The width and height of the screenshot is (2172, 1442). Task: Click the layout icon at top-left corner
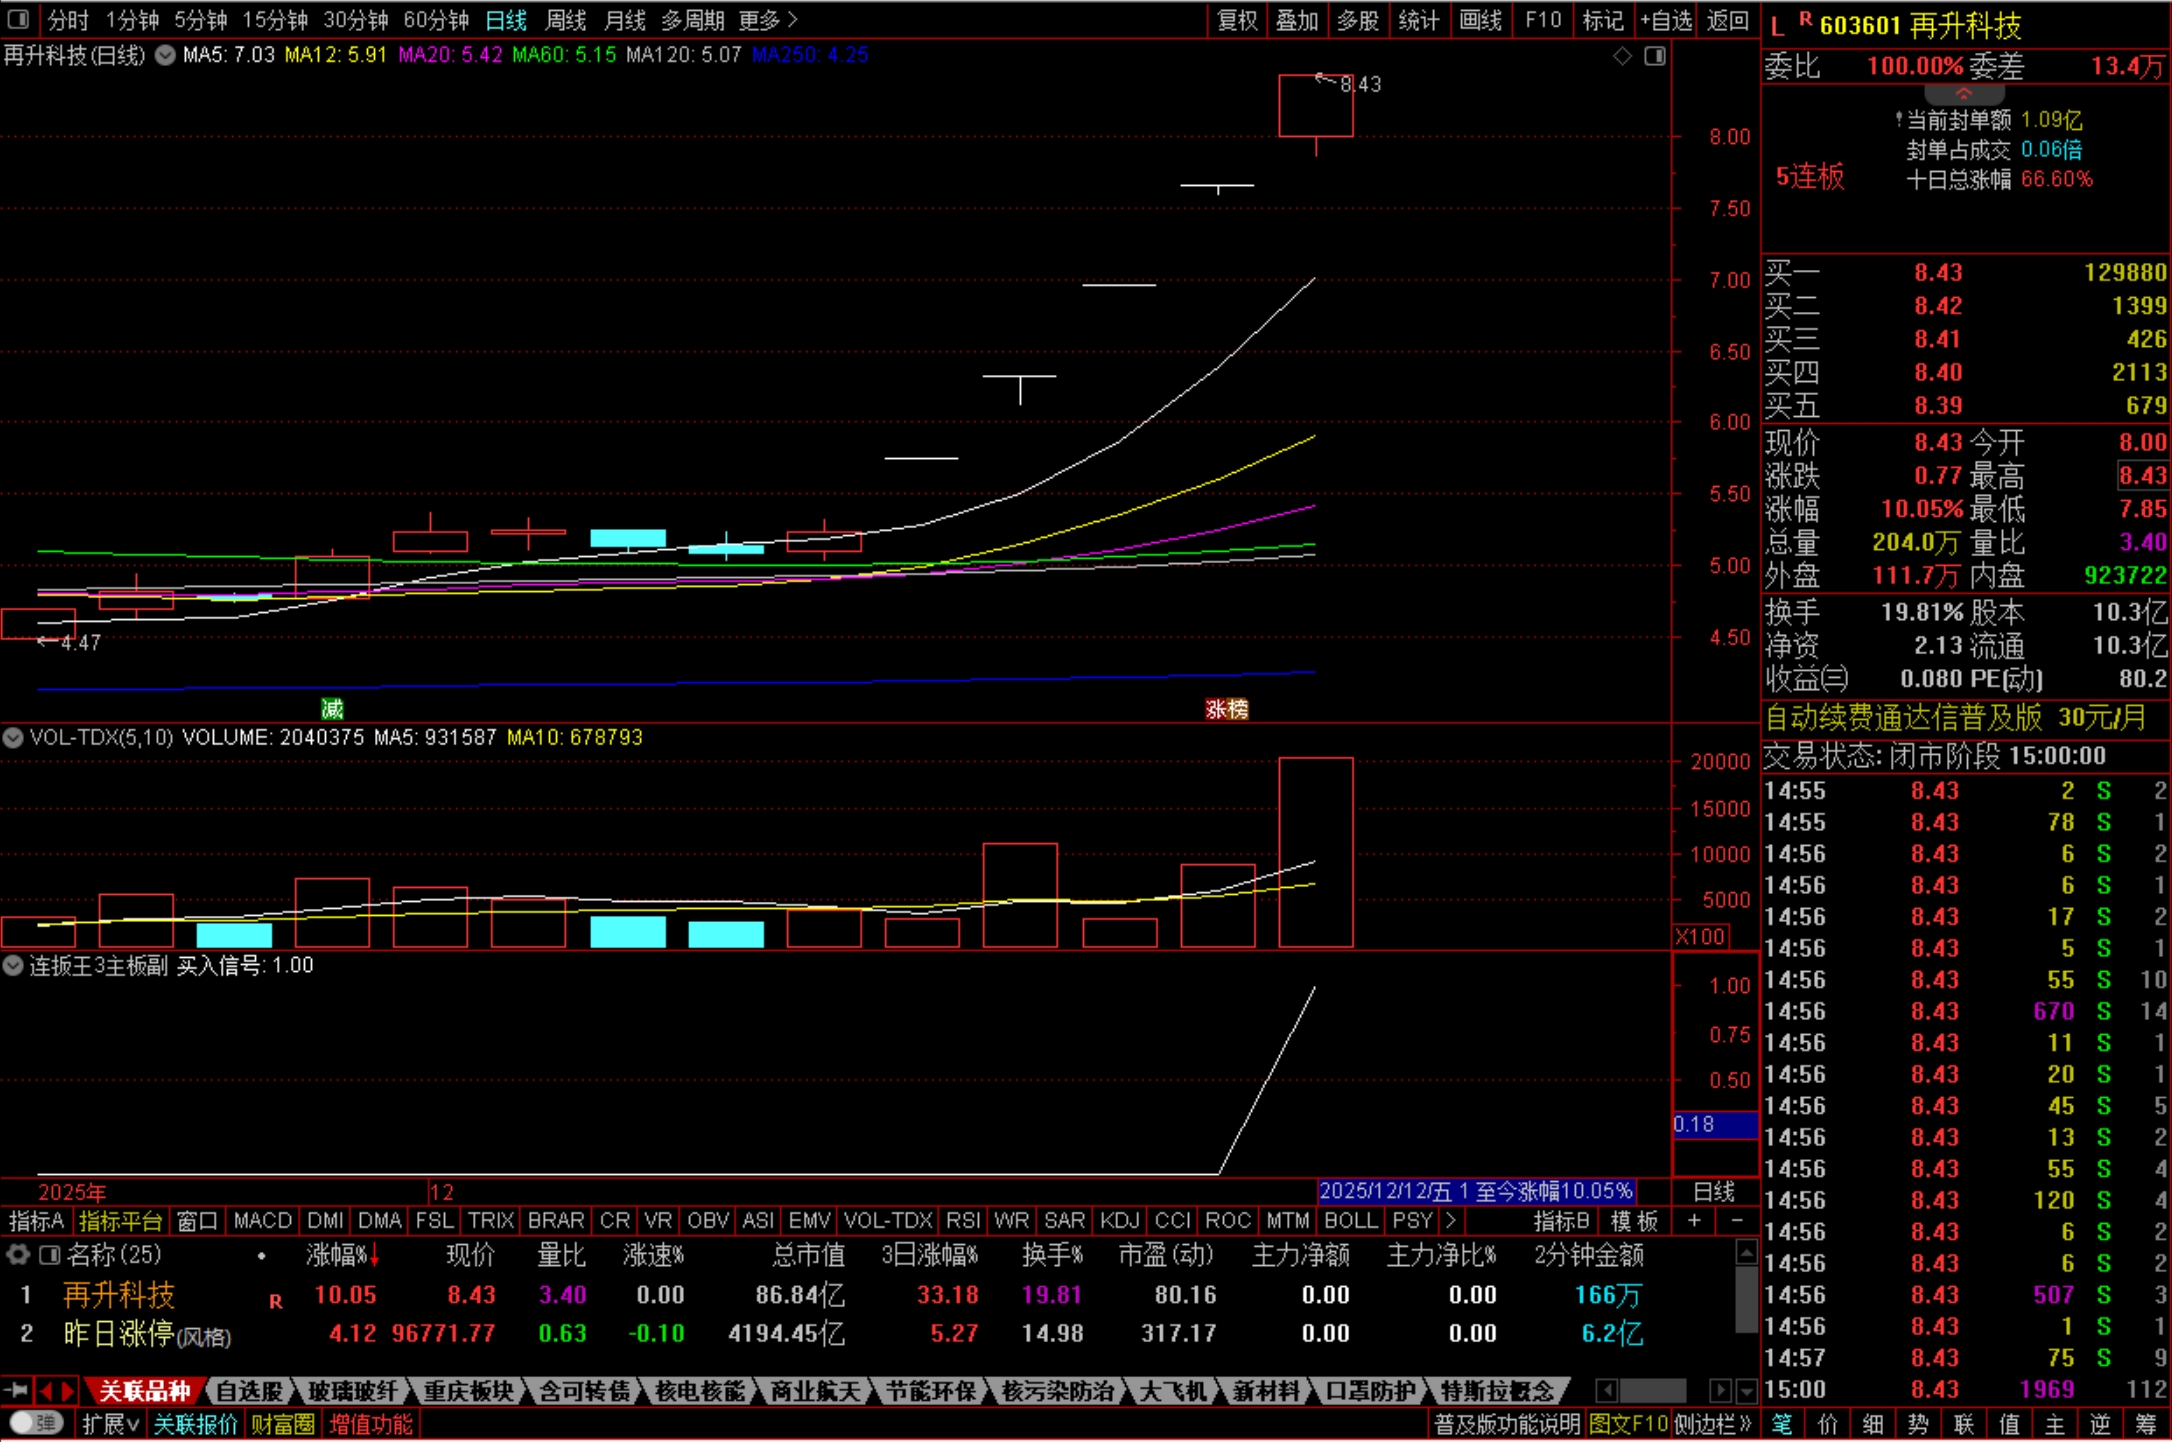[18, 19]
